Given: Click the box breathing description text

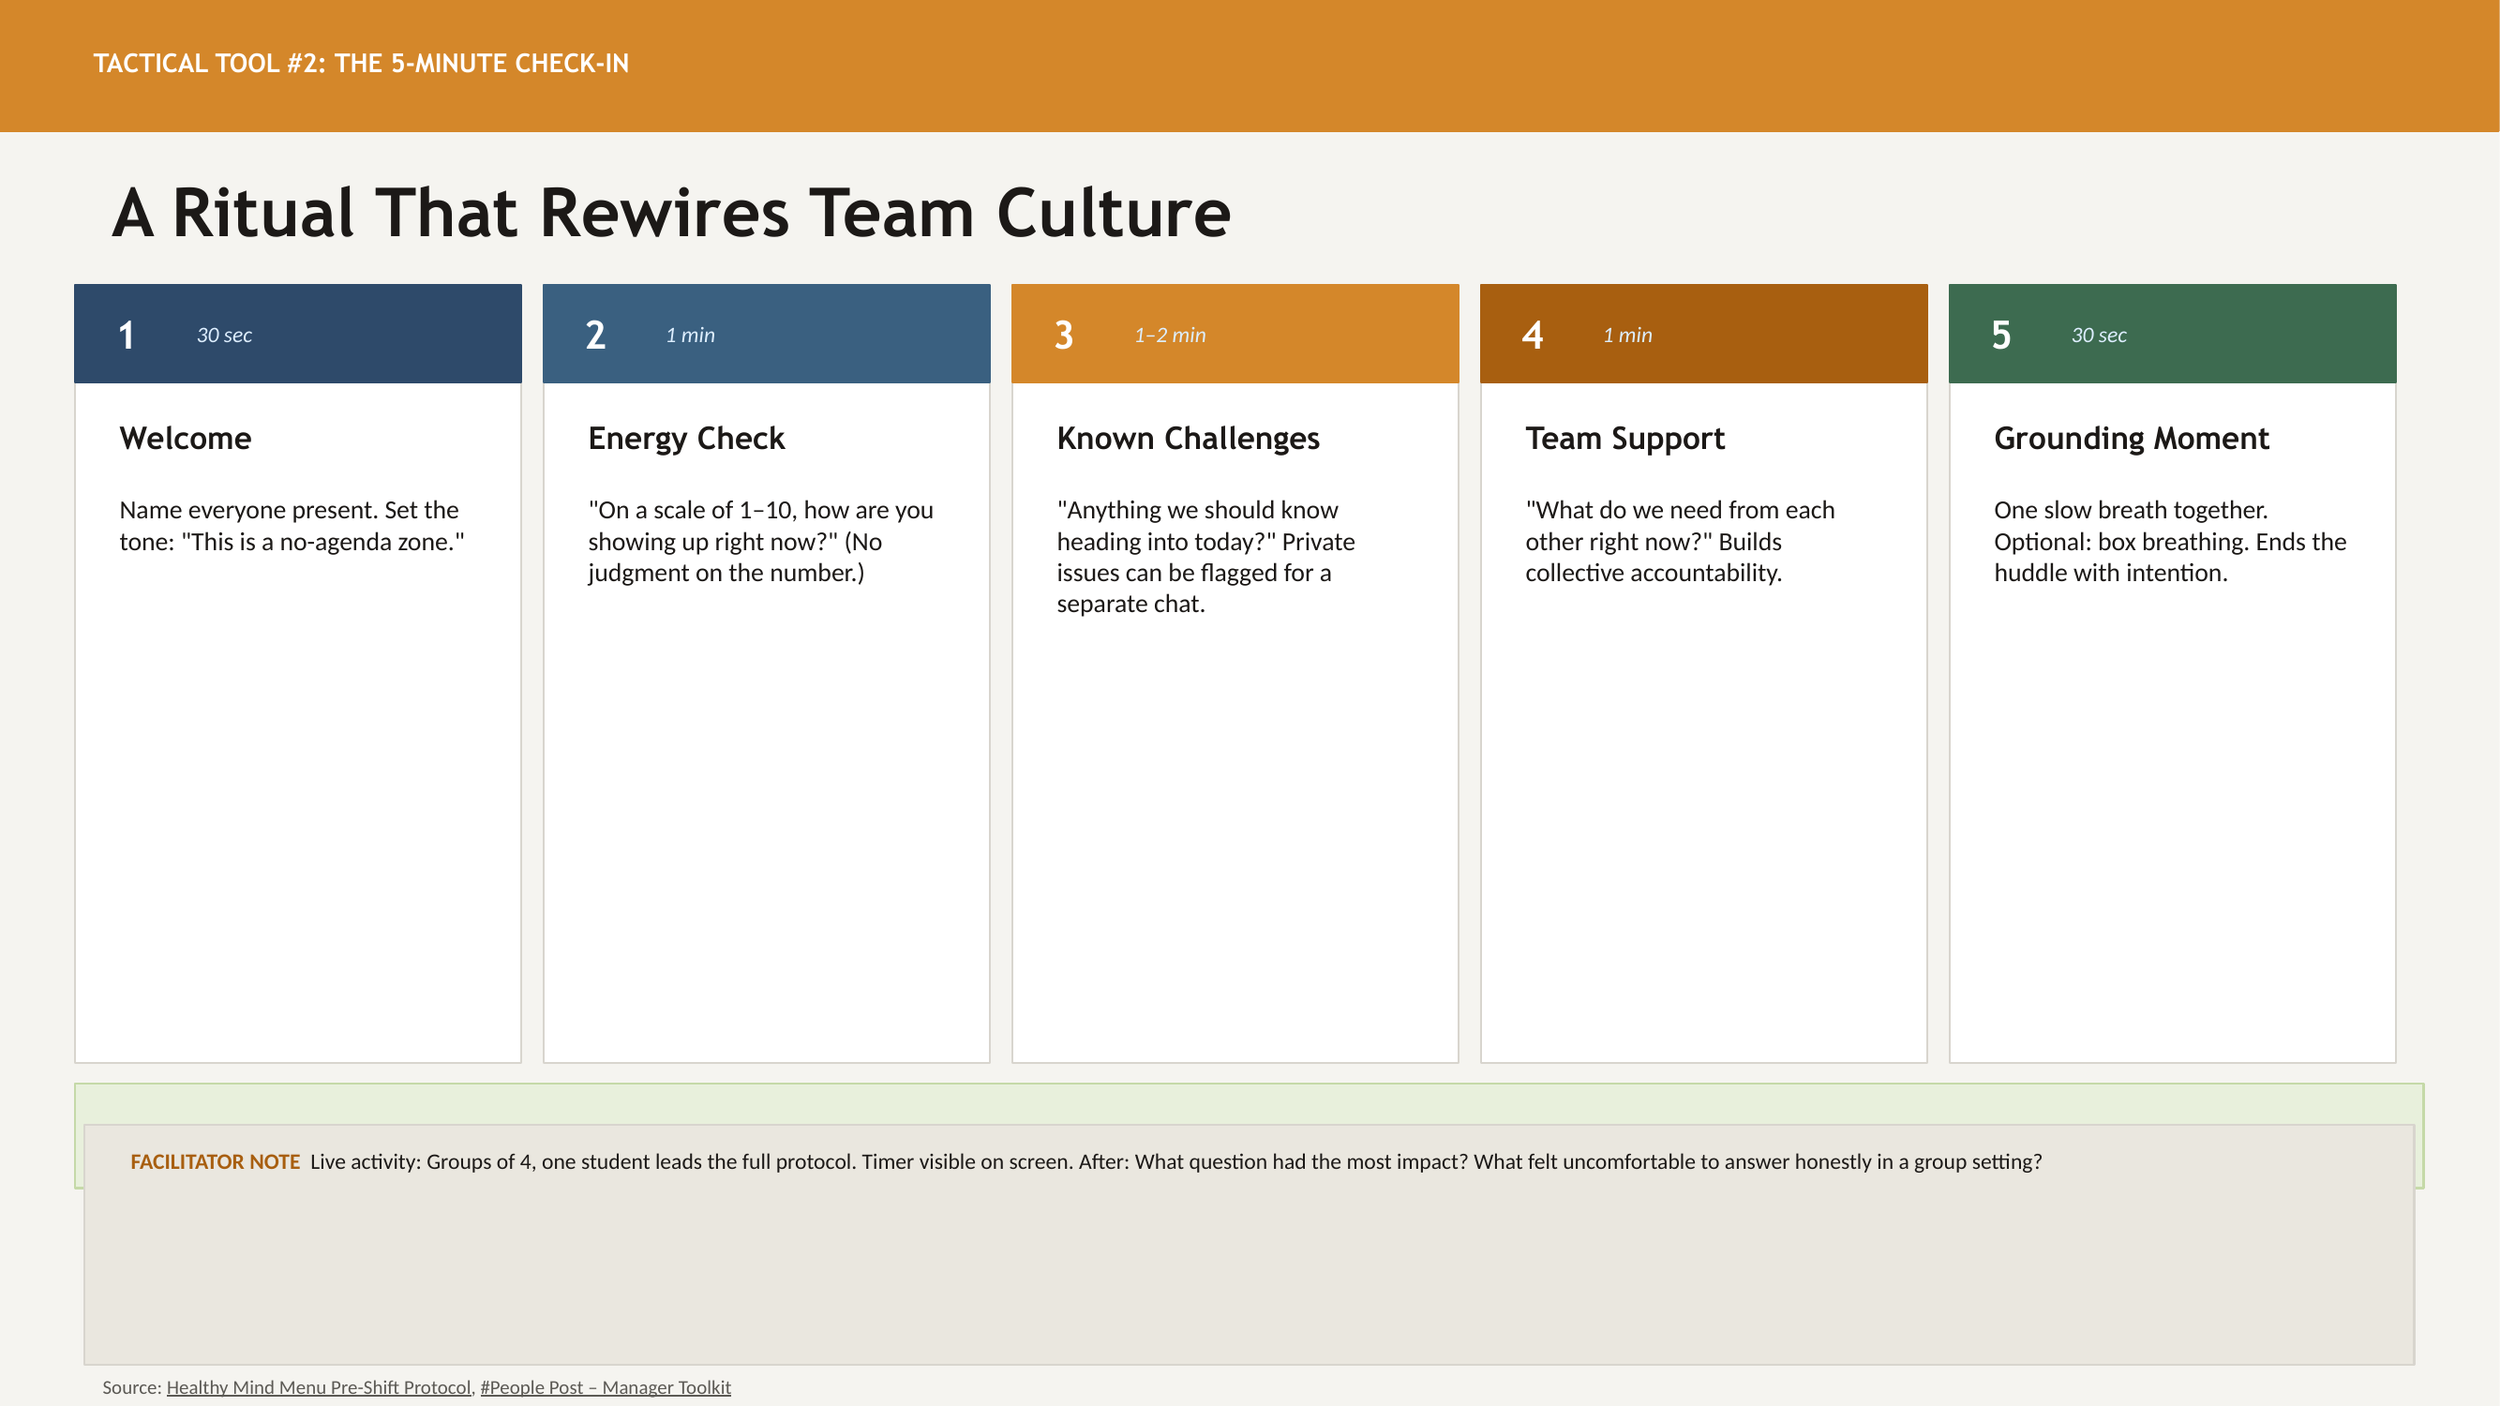Looking at the screenshot, I should point(2169,541).
